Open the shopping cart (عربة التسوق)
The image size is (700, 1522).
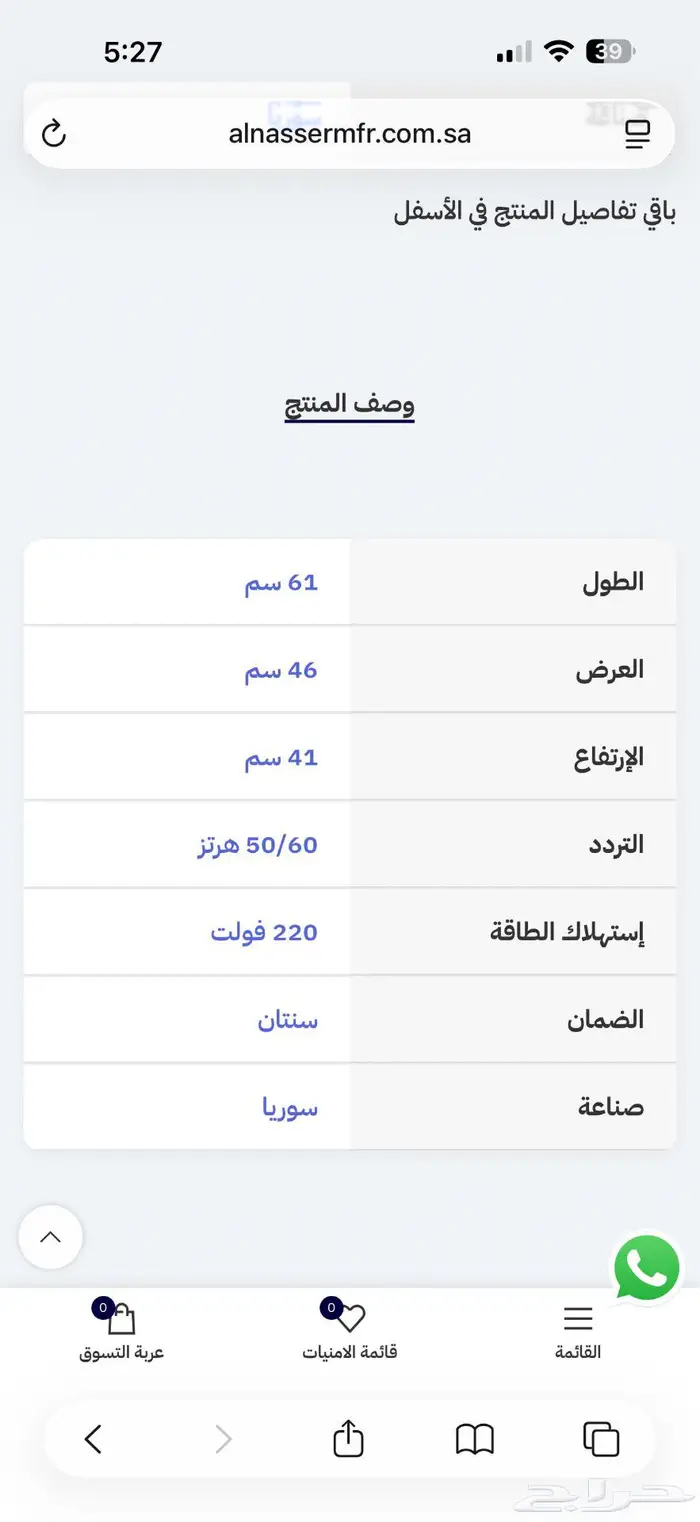point(121,1332)
